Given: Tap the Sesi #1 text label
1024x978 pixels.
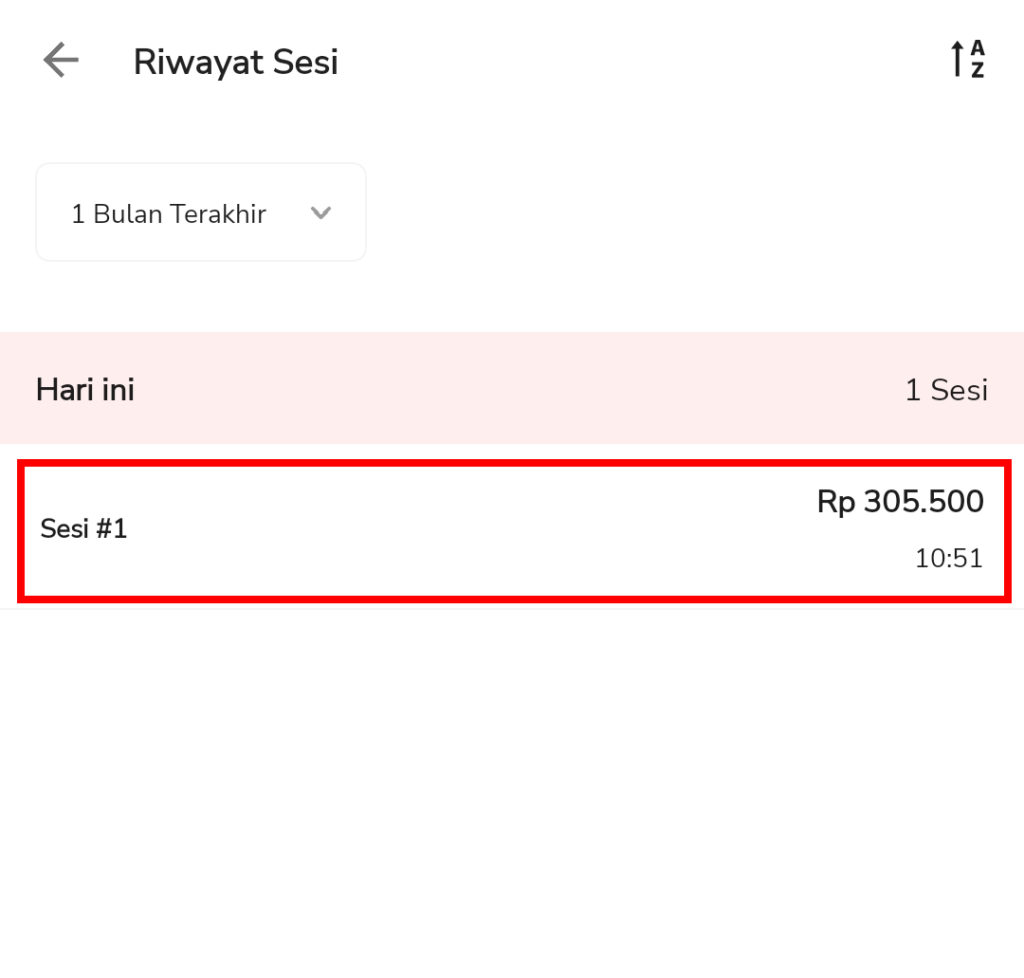Looking at the screenshot, I should (x=83, y=529).
